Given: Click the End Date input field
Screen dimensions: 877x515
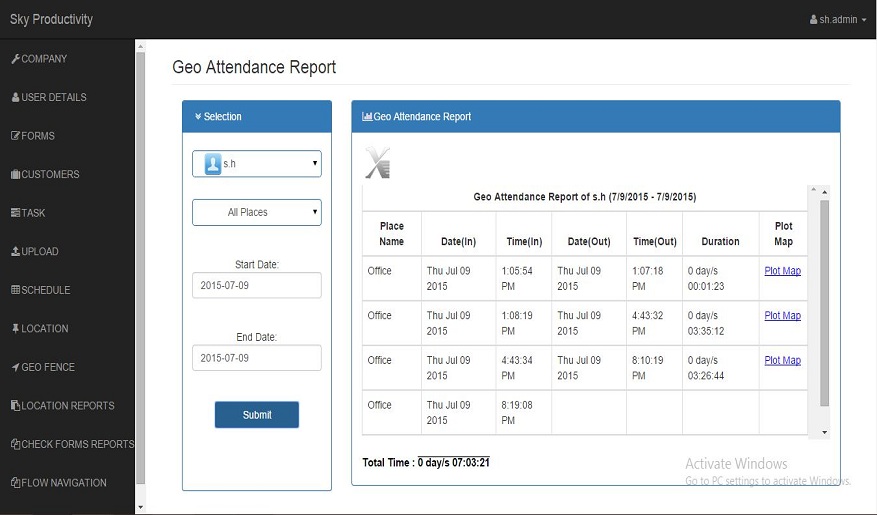Looking at the screenshot, I should [257, 358].
